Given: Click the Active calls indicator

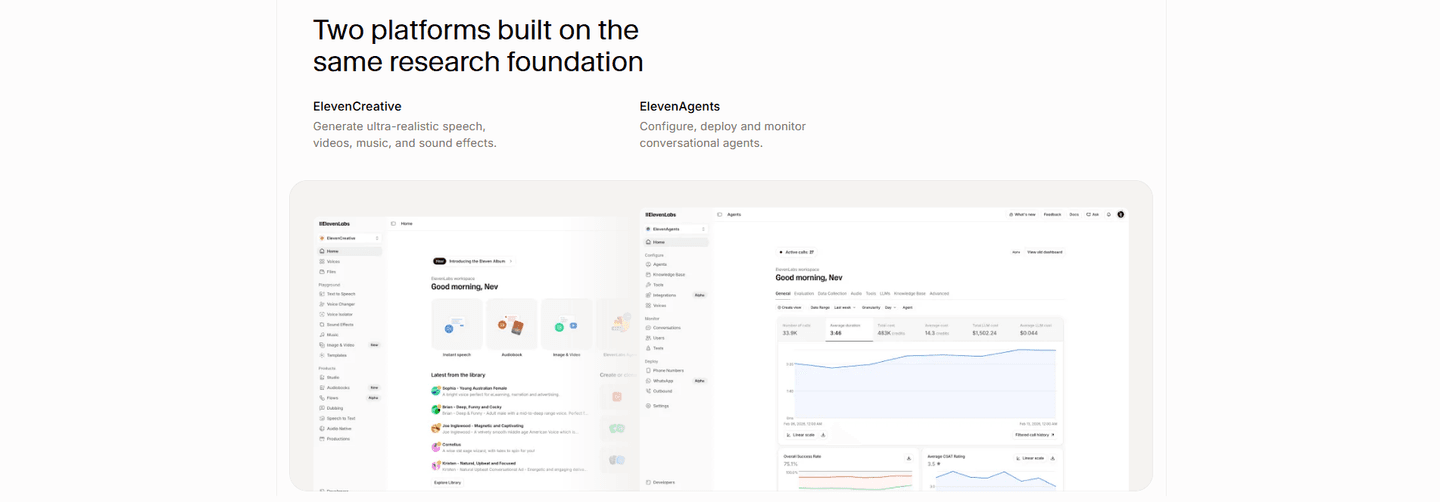Looking at the screenshot, I should (x=797, y=252).
